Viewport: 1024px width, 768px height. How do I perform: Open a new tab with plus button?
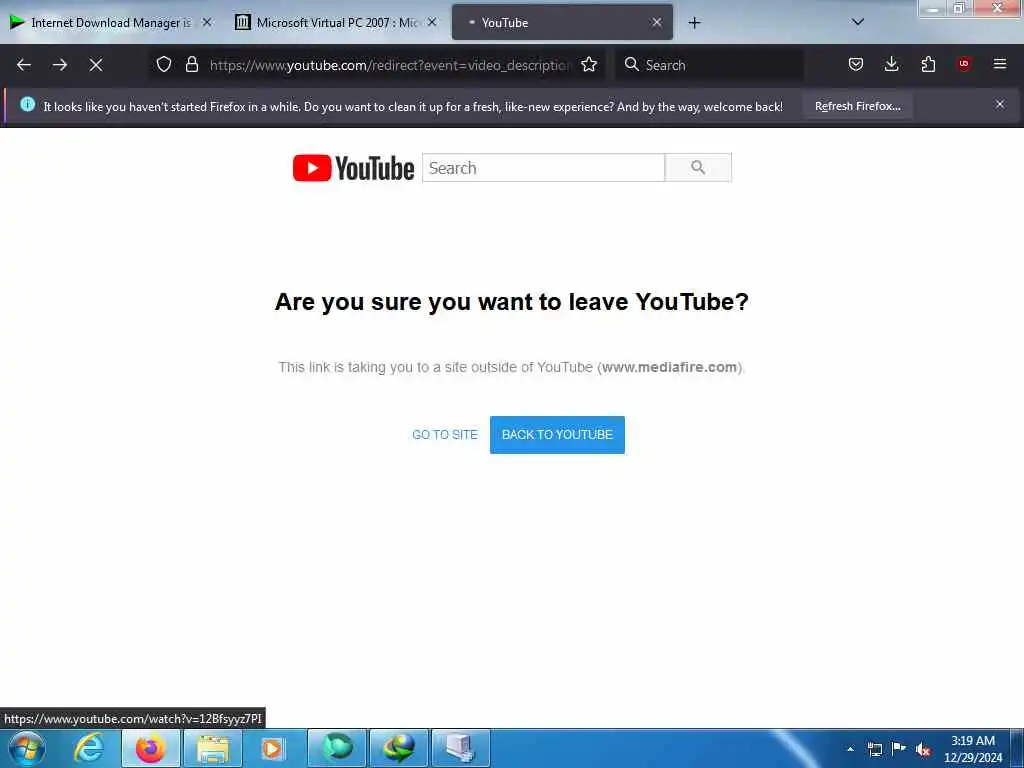(x=694, y=23)
